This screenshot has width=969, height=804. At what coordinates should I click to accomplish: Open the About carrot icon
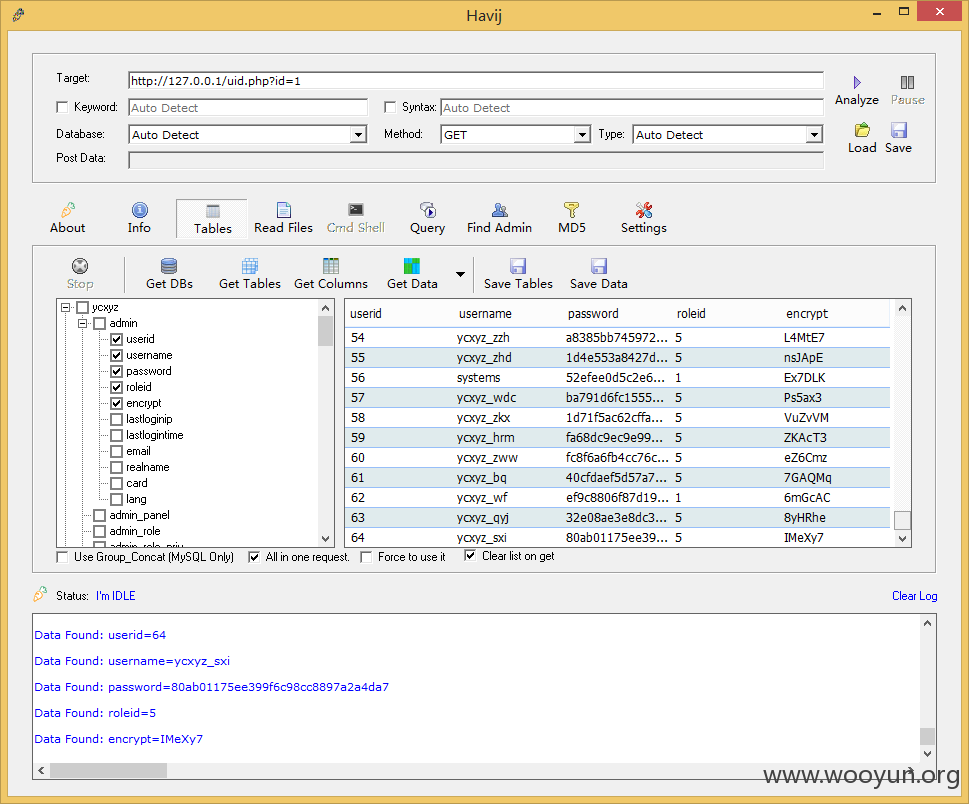click(68, 210)
